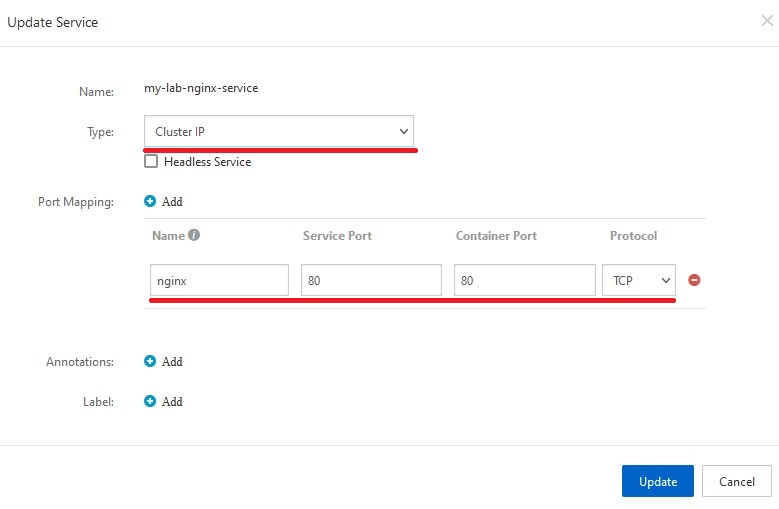Viewport: 779px width, 509px height.
Task: Open the TCP protocol dropdown
Action: [x=639, y=281]
